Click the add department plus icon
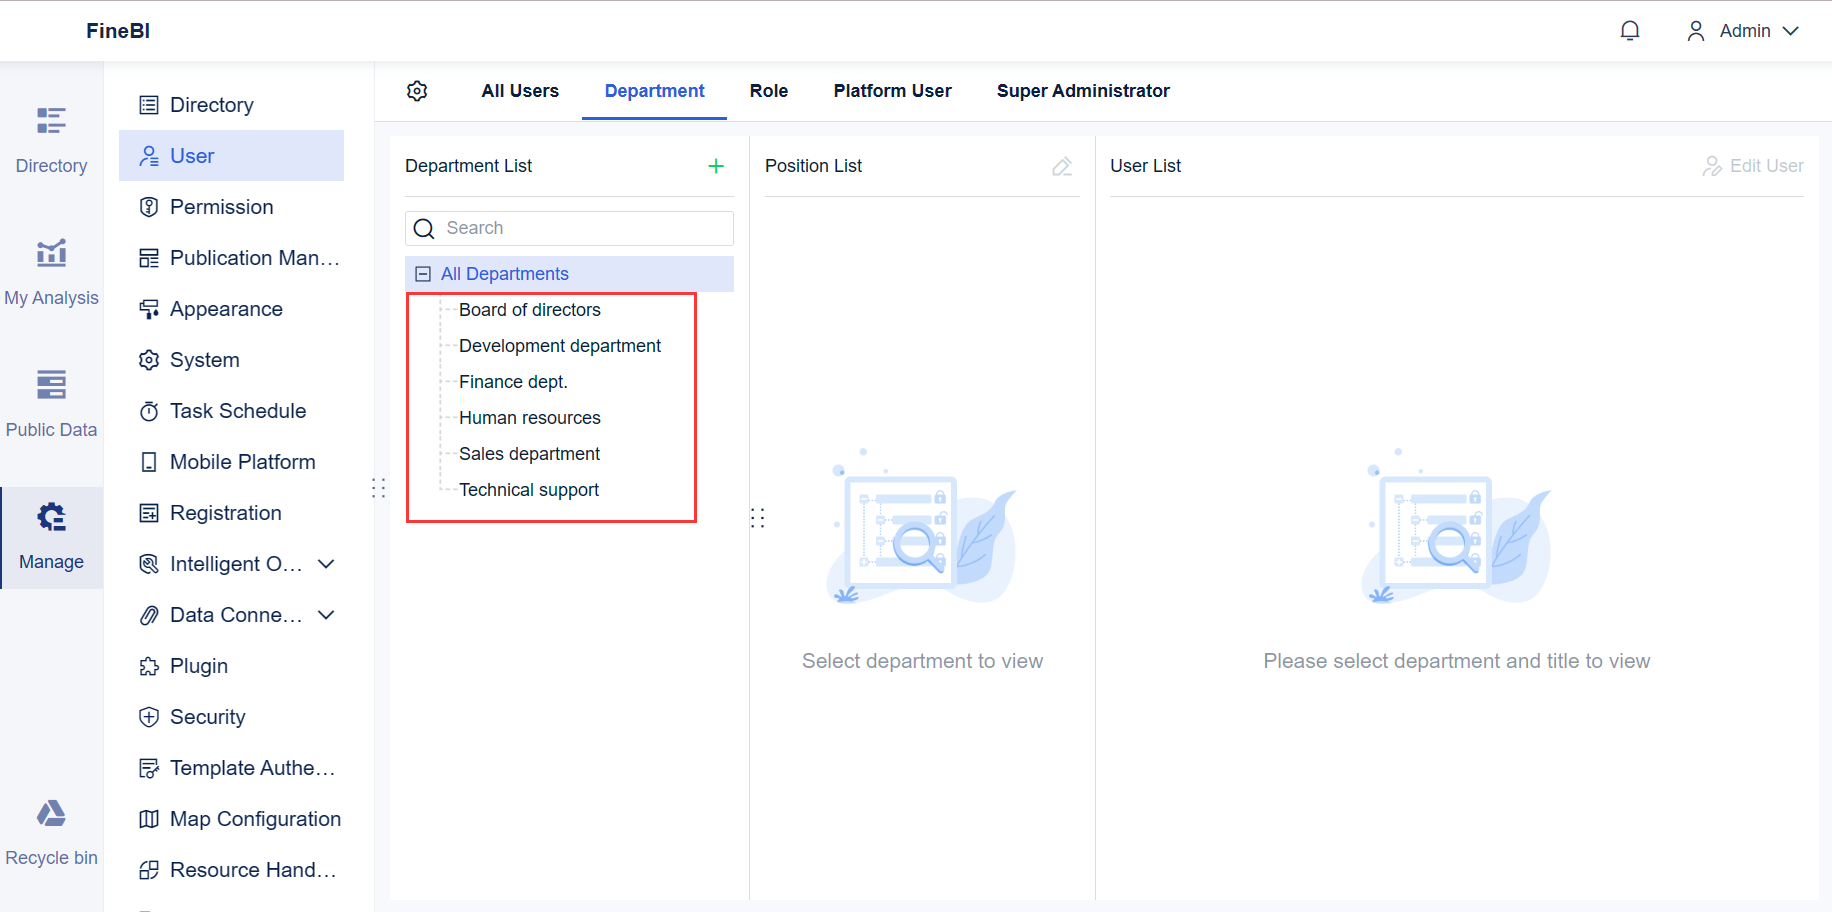The height and width of the screenshot is (912, 1832). point(716,166)
